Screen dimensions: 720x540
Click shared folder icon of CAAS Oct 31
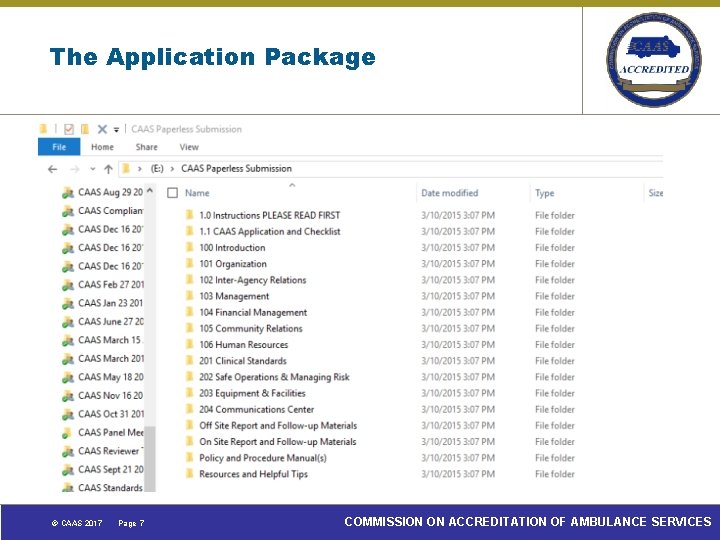[x=68, y=414]
